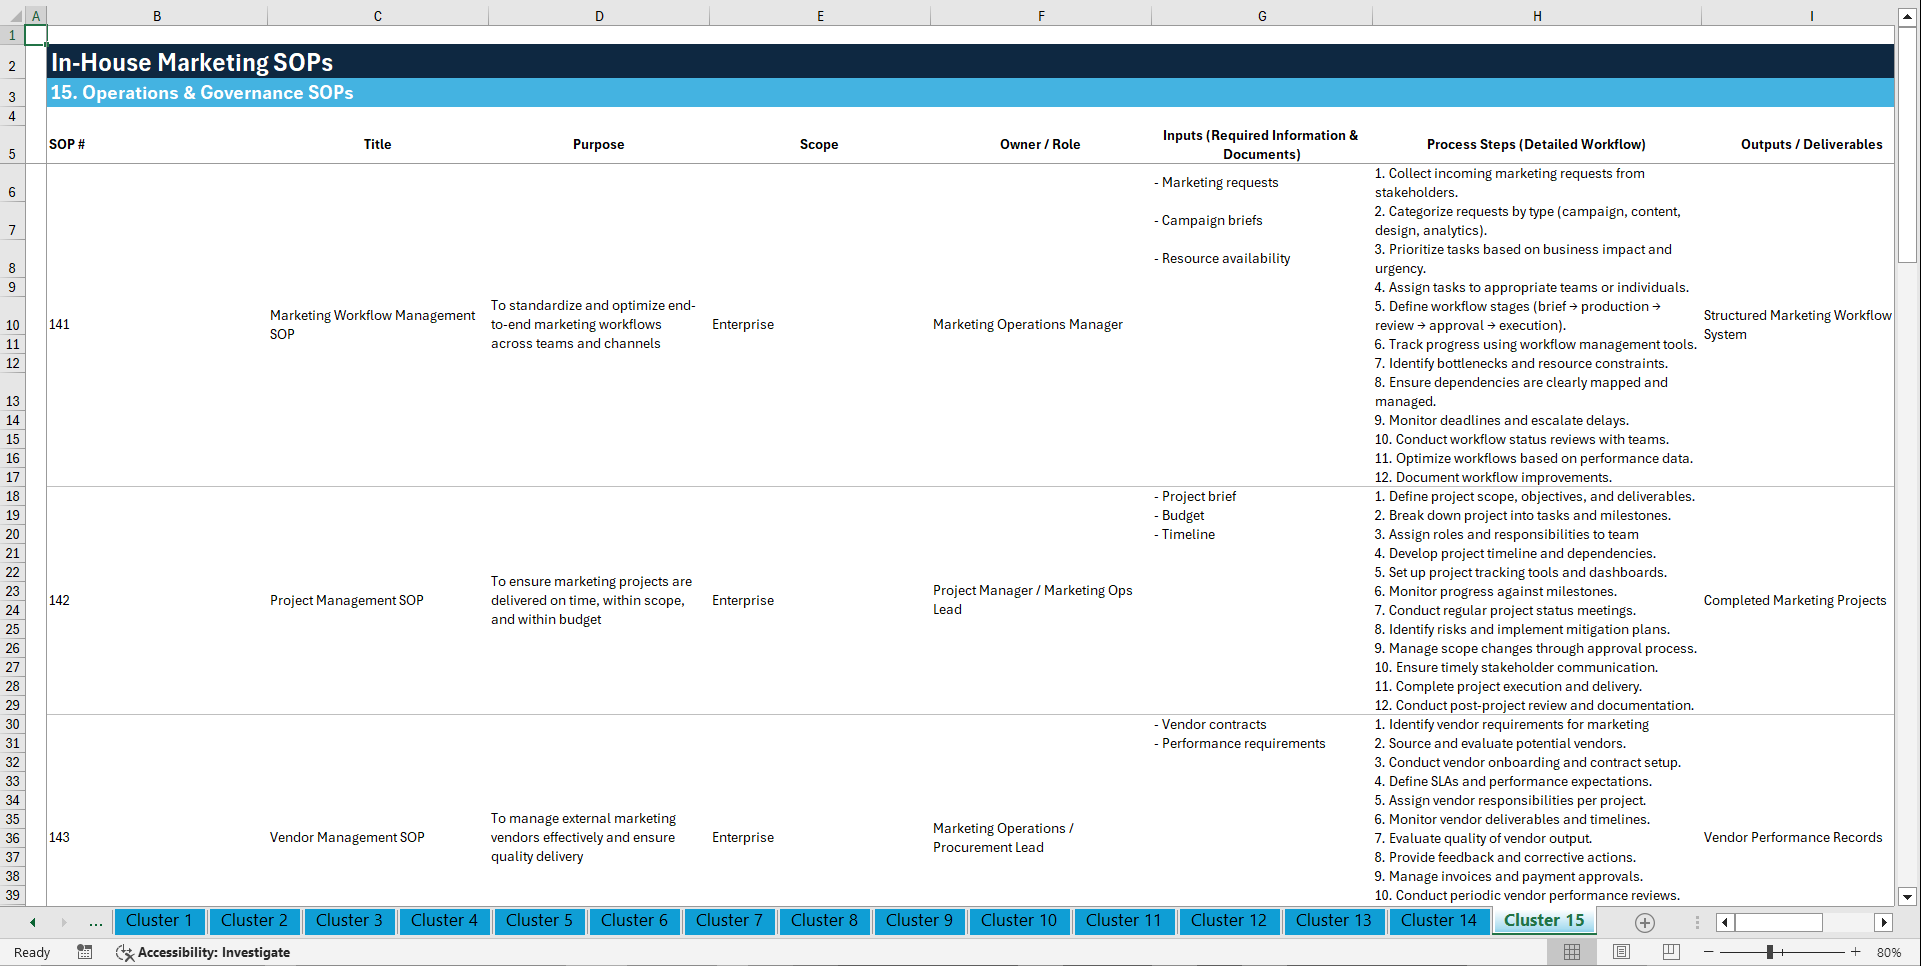Screen dimensions: 1921x966
Task: Select column A header
Action: click(36, 16)
